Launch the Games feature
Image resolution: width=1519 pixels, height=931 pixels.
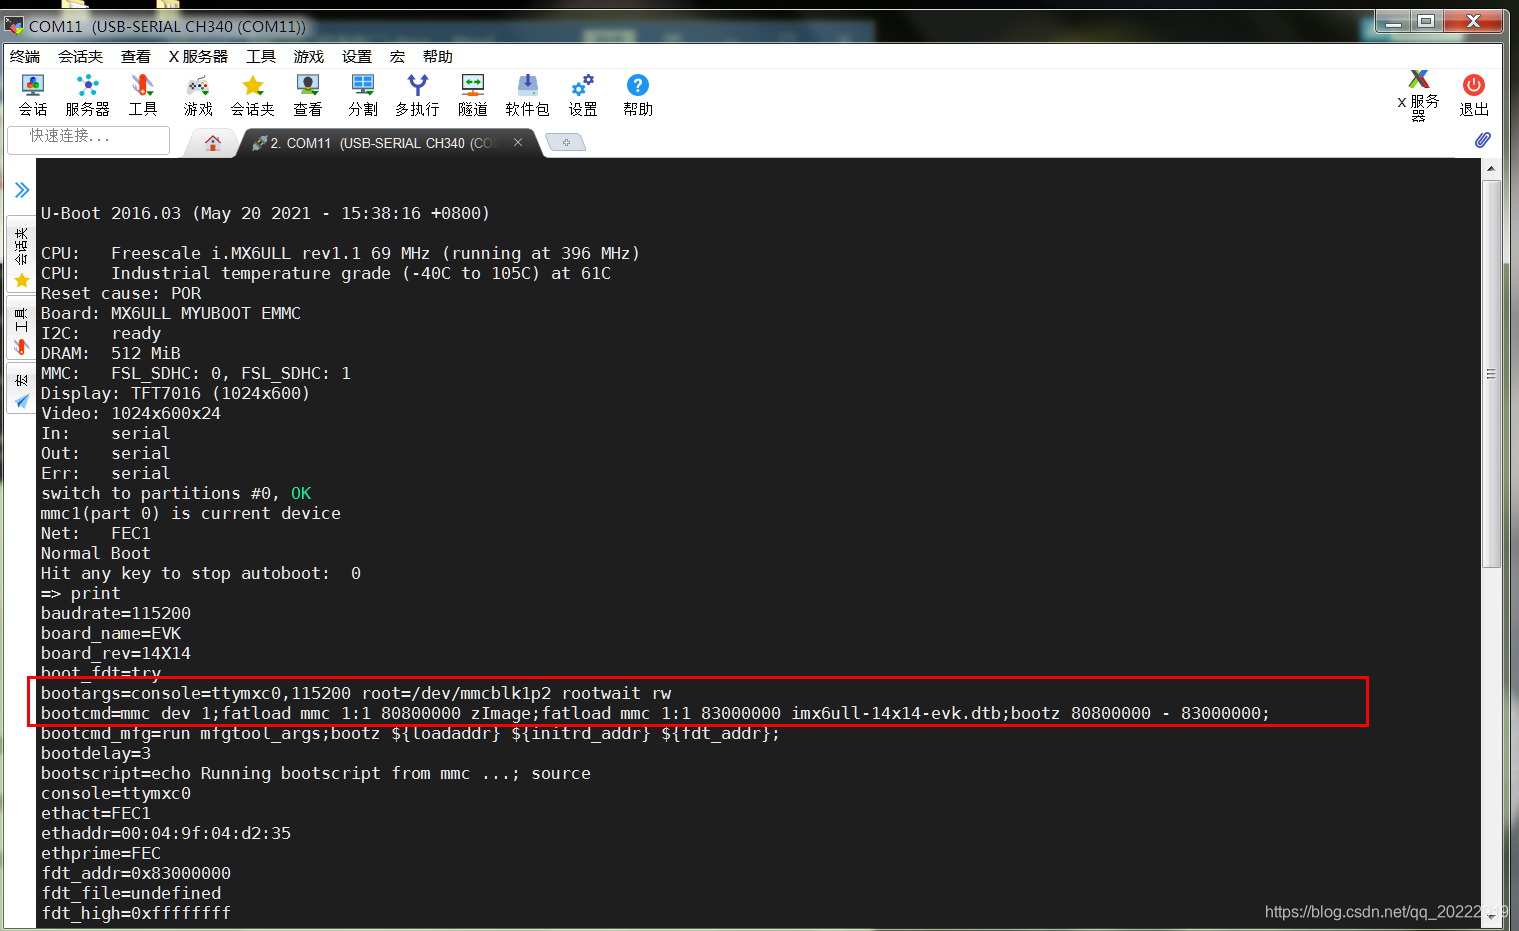197,95
